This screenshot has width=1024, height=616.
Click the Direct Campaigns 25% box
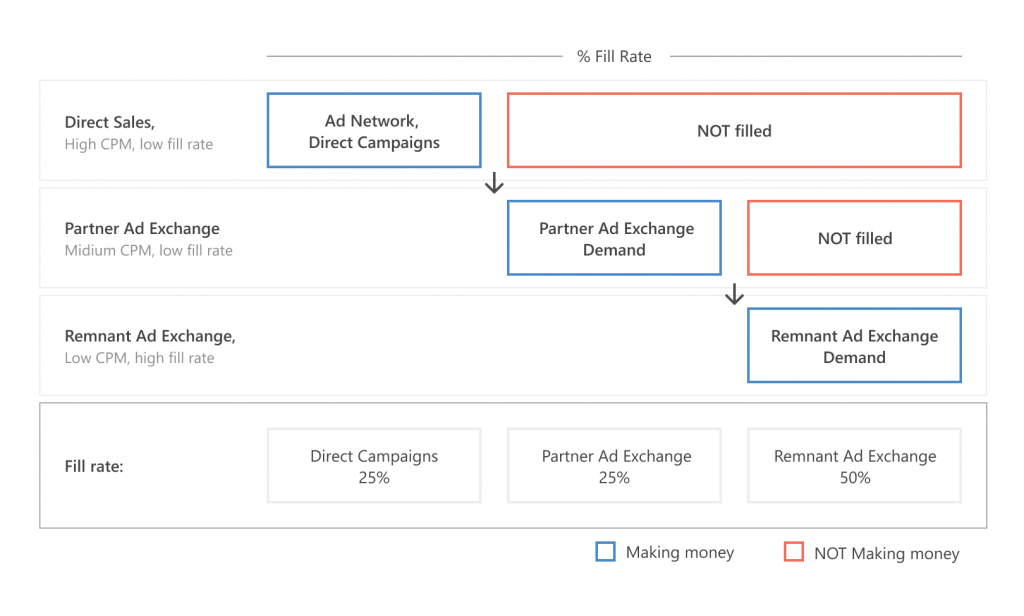pyautogui.click(x=373, y=465)
